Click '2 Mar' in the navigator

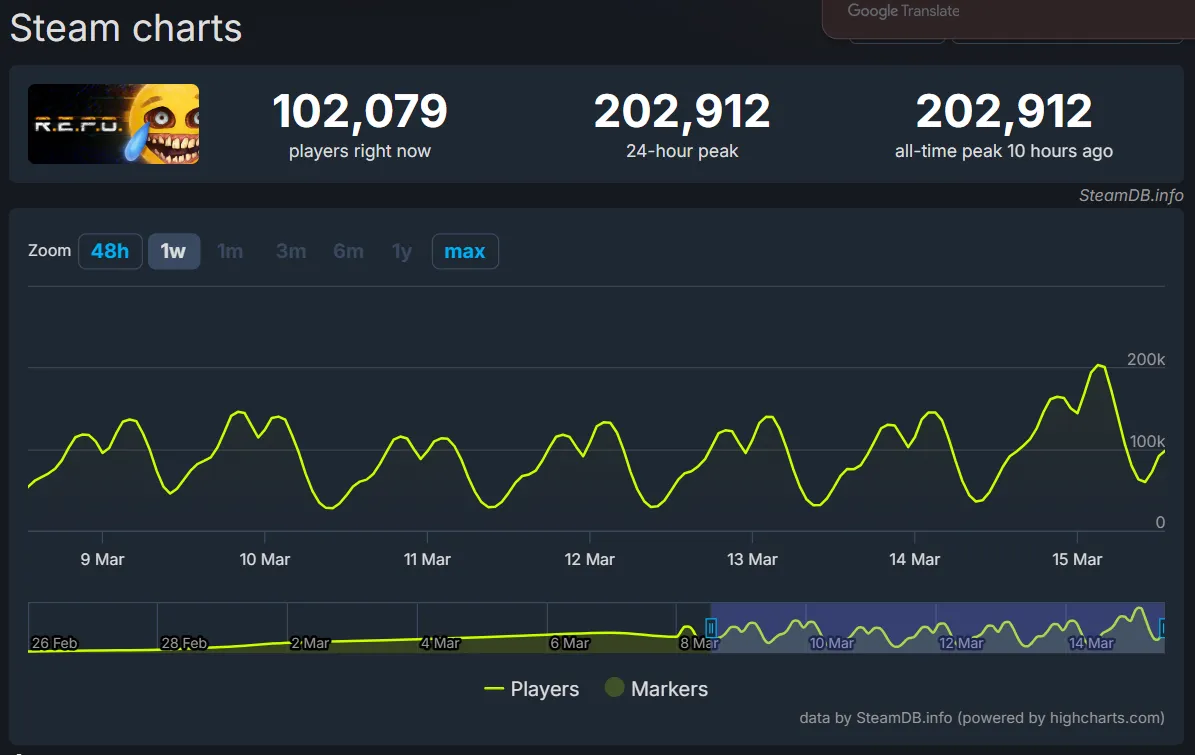[x=310, y=643]
